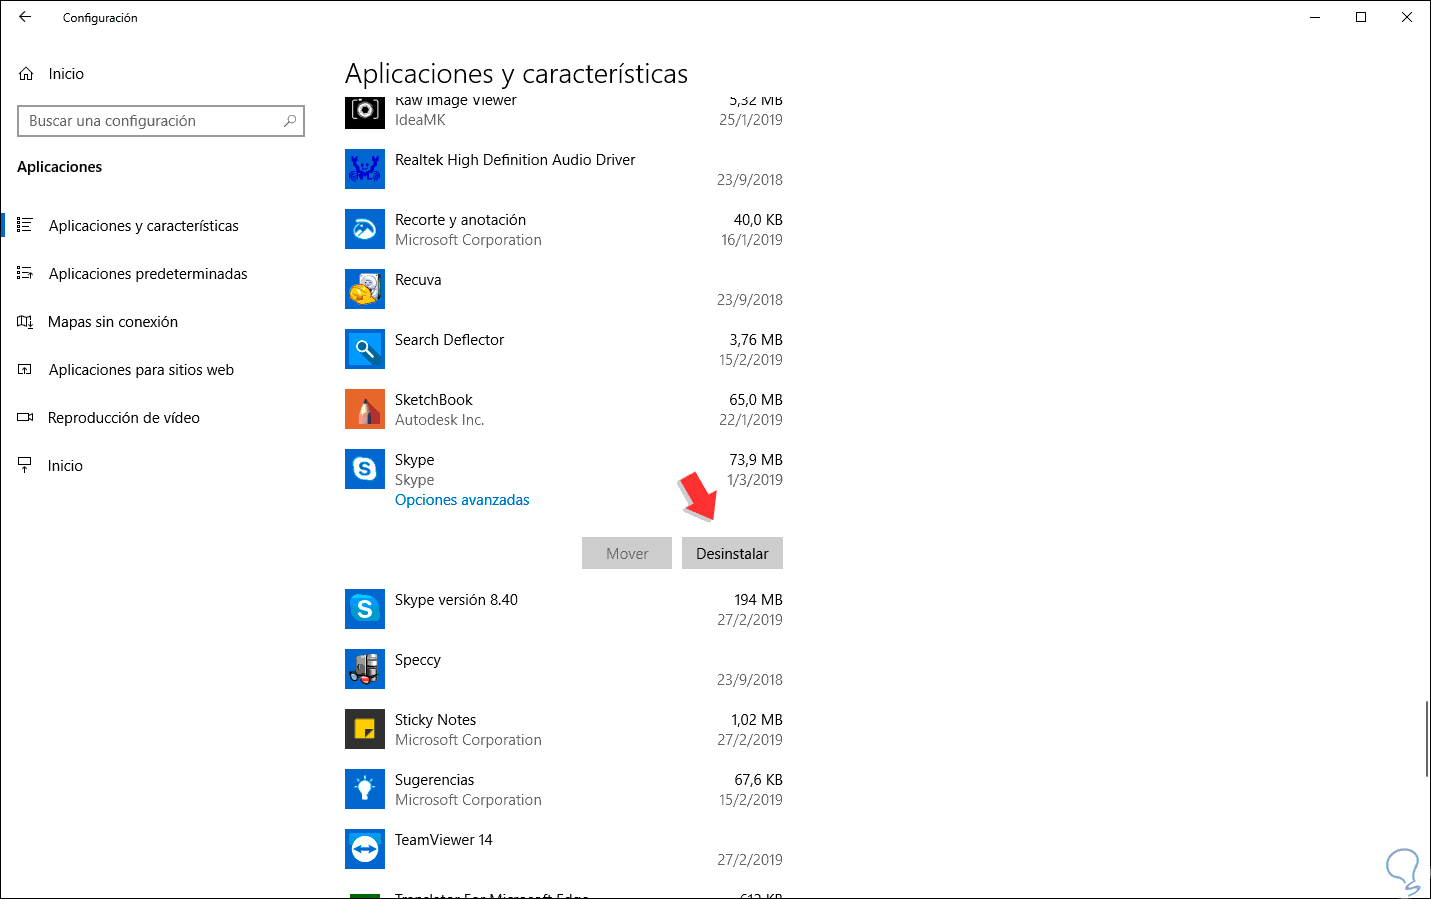Select the Recorte y anotación entry

click(x=564, y=229)
